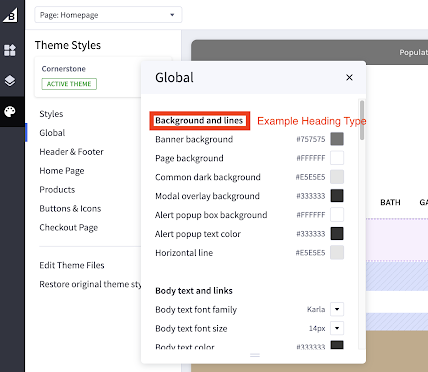
Task: Click the Theme Styles title
Action: [68, 45]
